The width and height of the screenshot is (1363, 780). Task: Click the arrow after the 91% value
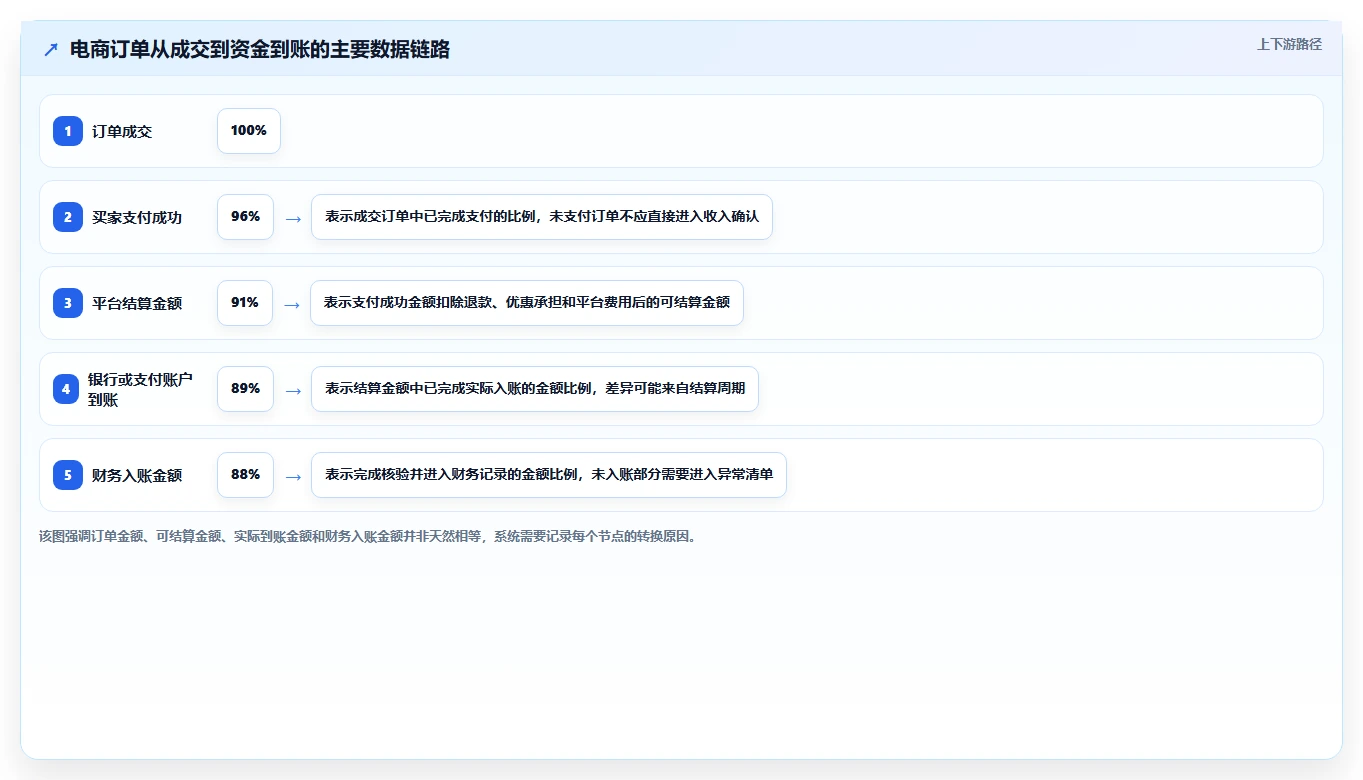[292, 304]
